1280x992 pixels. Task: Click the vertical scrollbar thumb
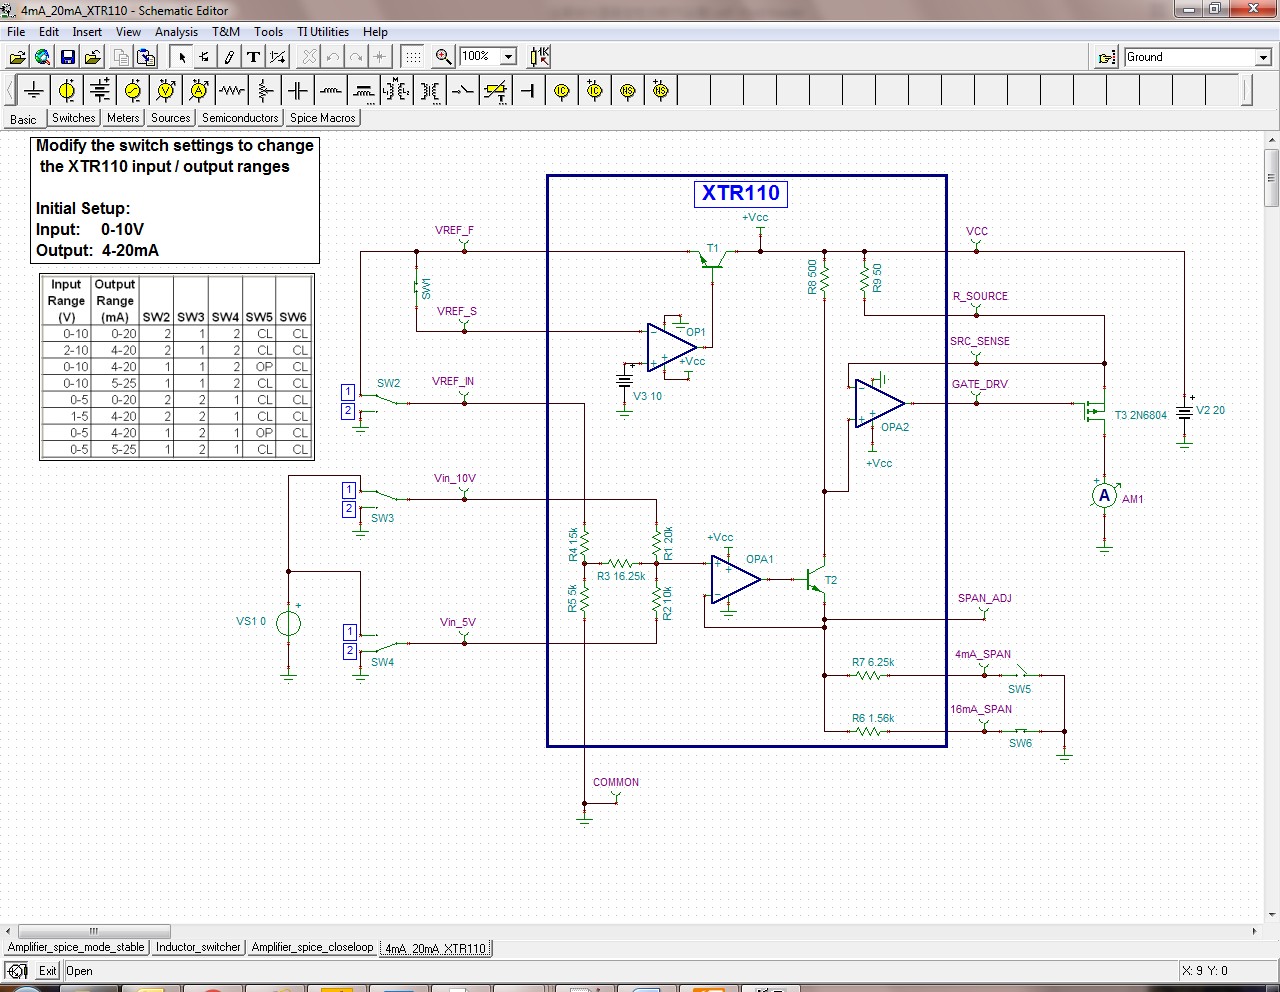(1271, 178)
